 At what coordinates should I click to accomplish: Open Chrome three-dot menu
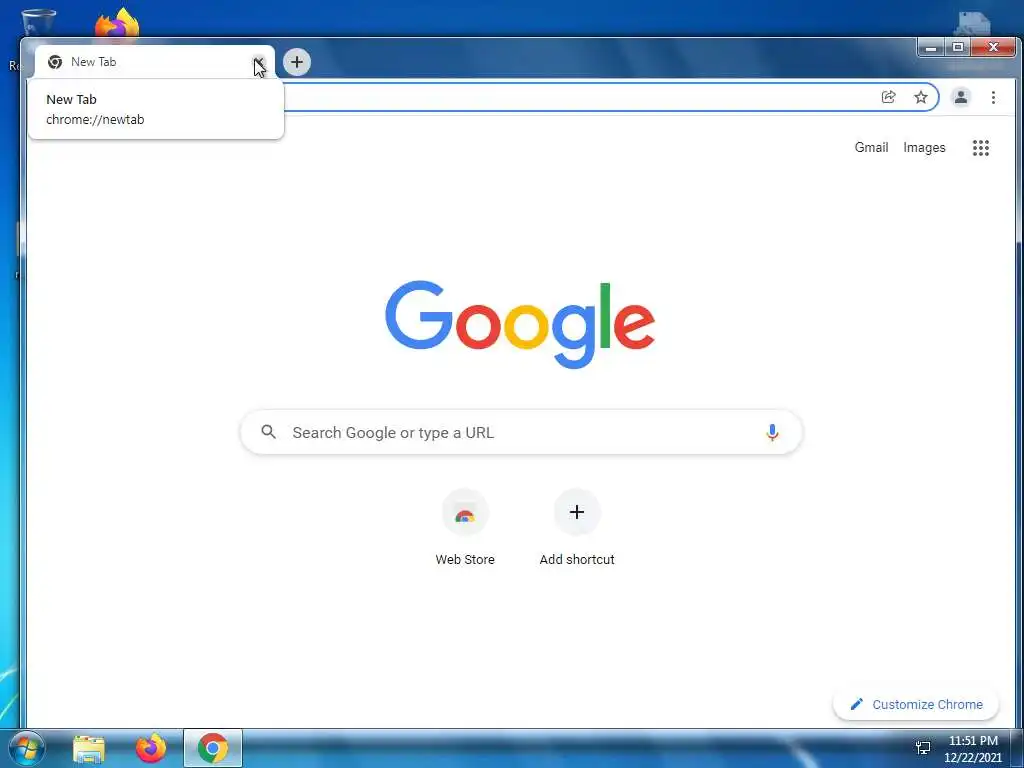point(993,97)
